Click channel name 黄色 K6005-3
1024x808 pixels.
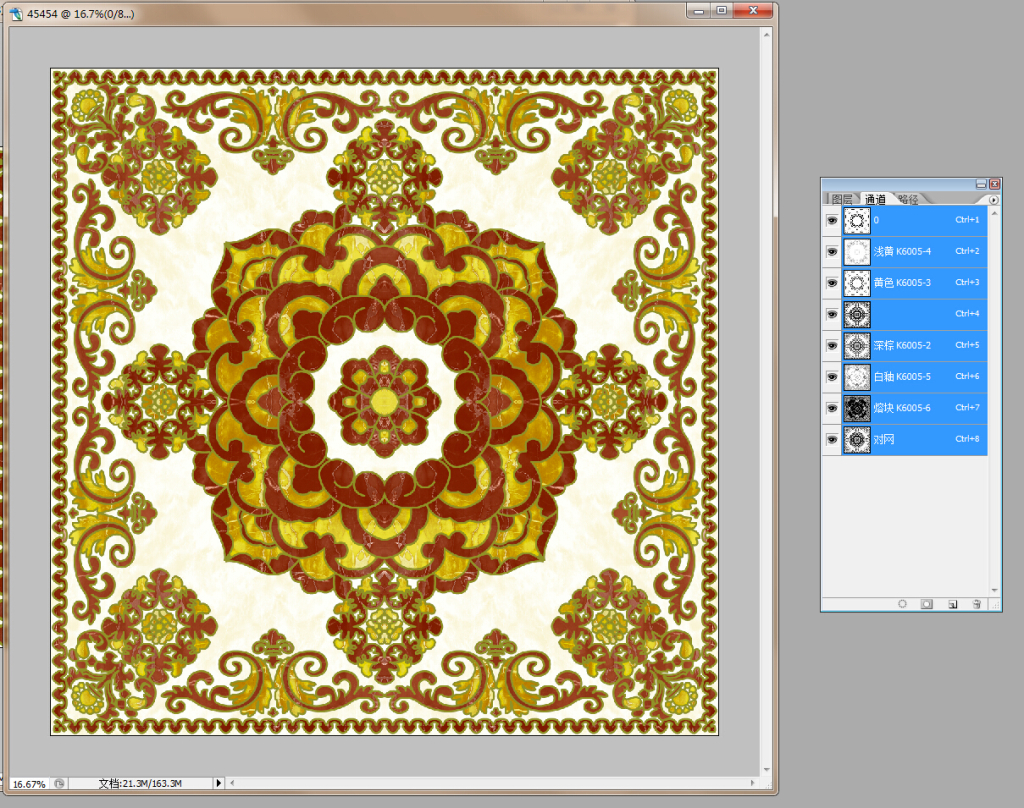[x=903, y=283]
